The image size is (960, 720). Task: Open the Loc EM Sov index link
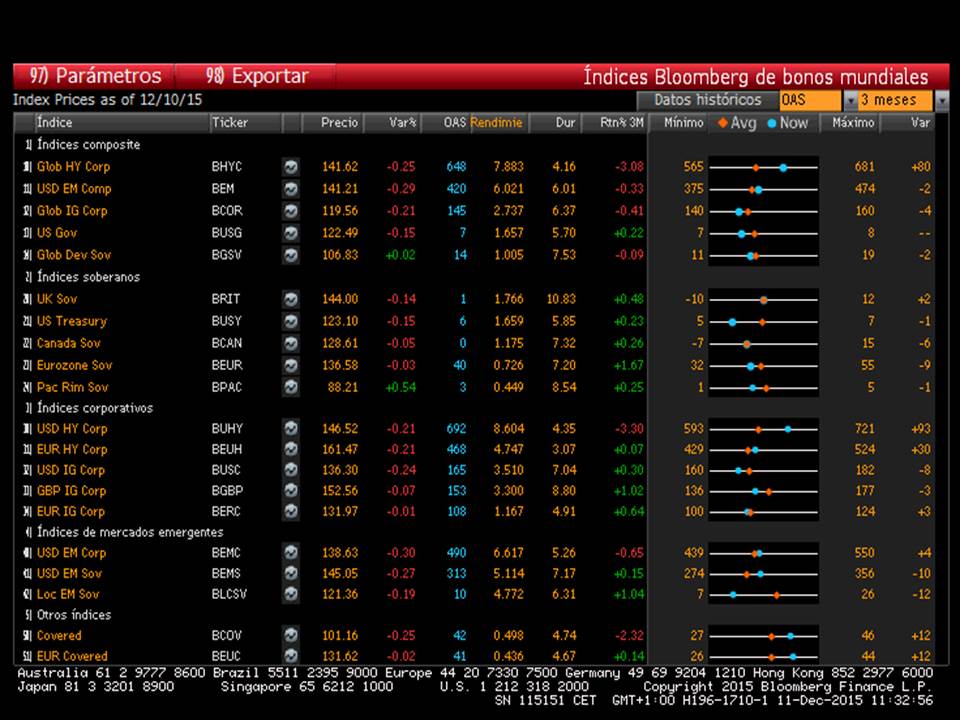point(67,594)
